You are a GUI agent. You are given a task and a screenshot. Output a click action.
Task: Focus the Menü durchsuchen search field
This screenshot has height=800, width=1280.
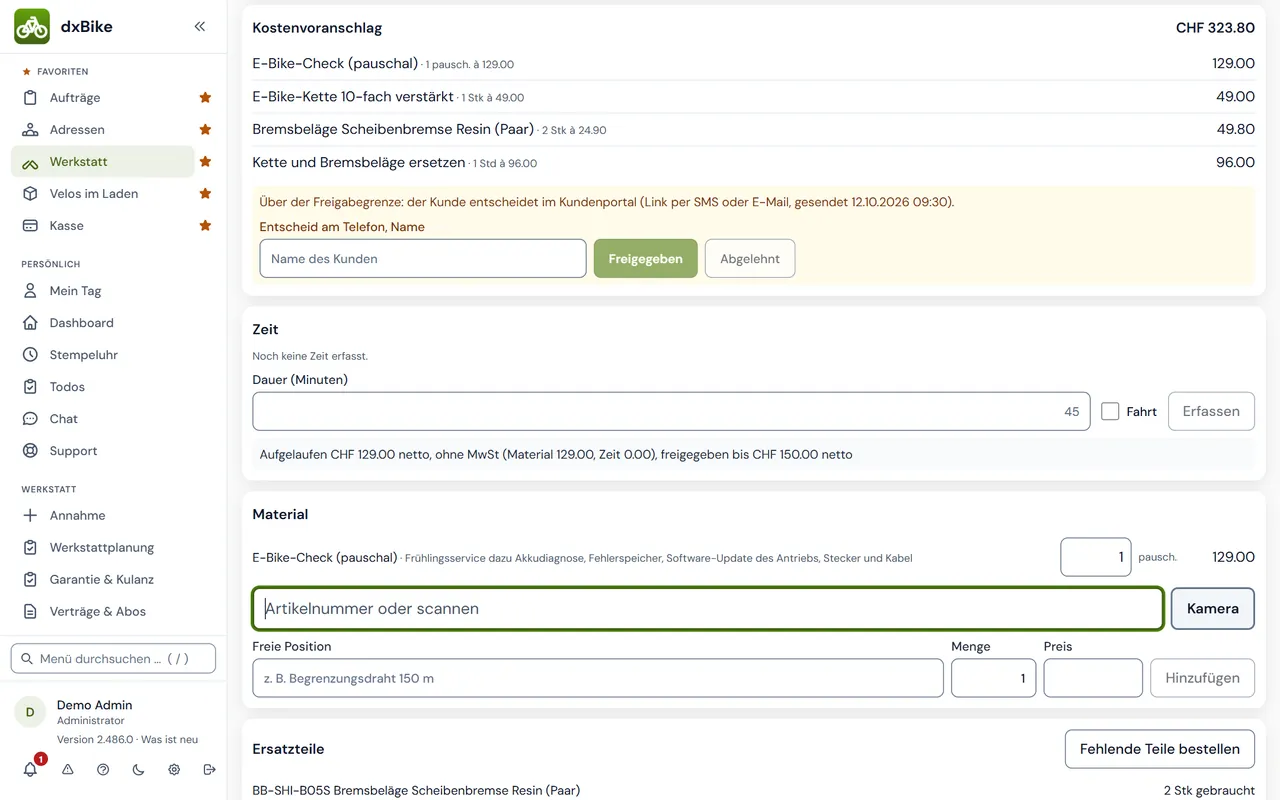(113, 658)
